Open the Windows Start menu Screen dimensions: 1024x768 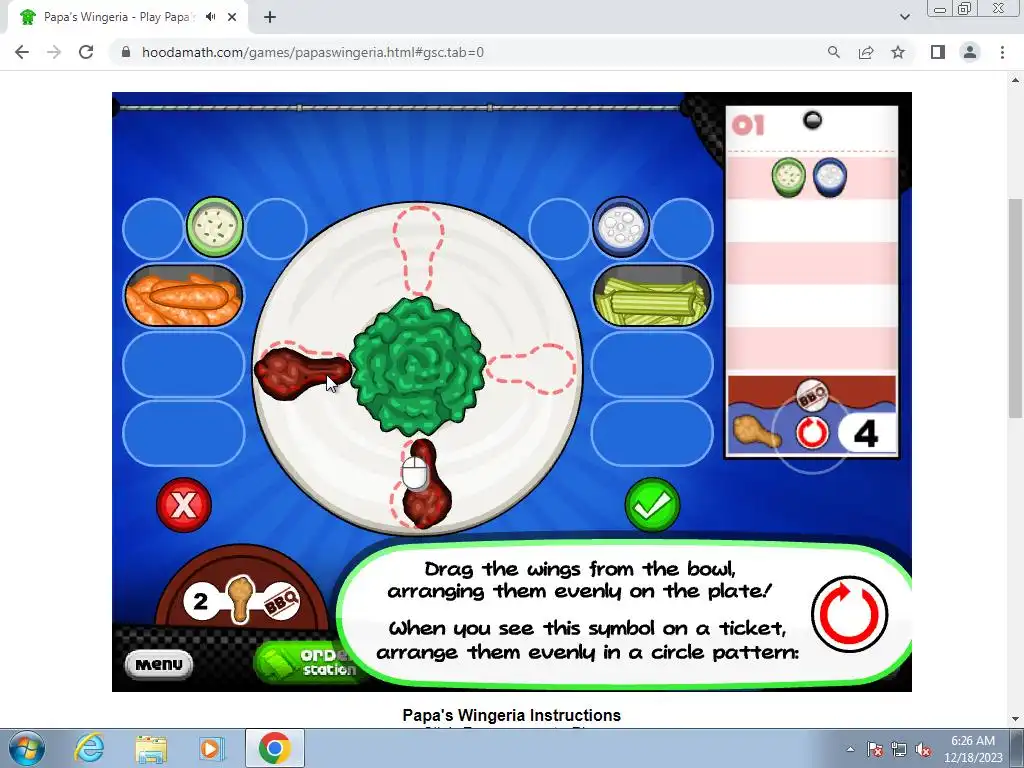click(27, 748)
